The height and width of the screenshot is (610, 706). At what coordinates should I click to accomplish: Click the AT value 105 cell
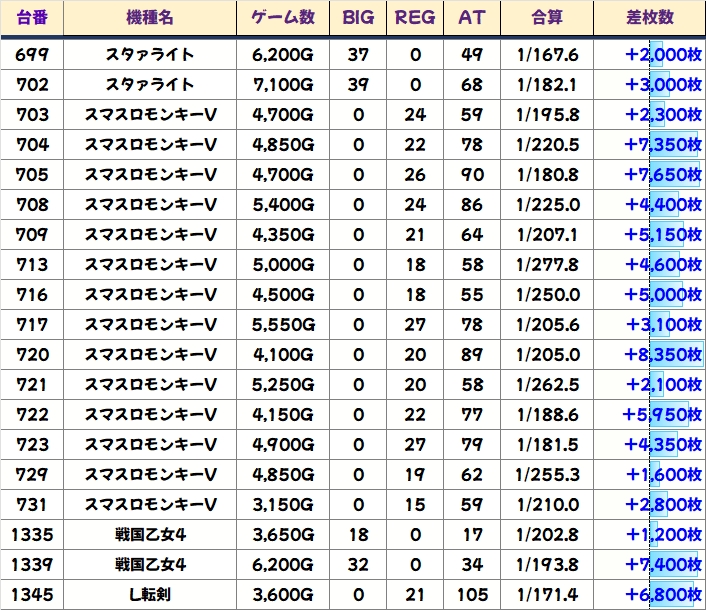[x=471, y=595]
